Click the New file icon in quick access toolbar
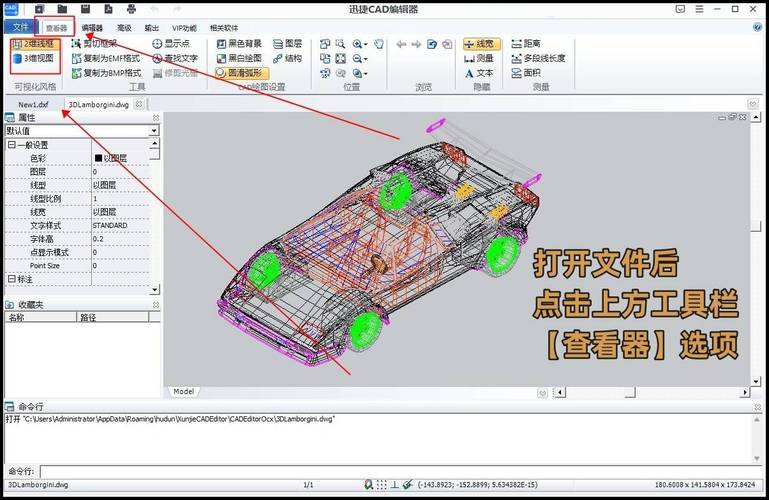 (39, 9)
